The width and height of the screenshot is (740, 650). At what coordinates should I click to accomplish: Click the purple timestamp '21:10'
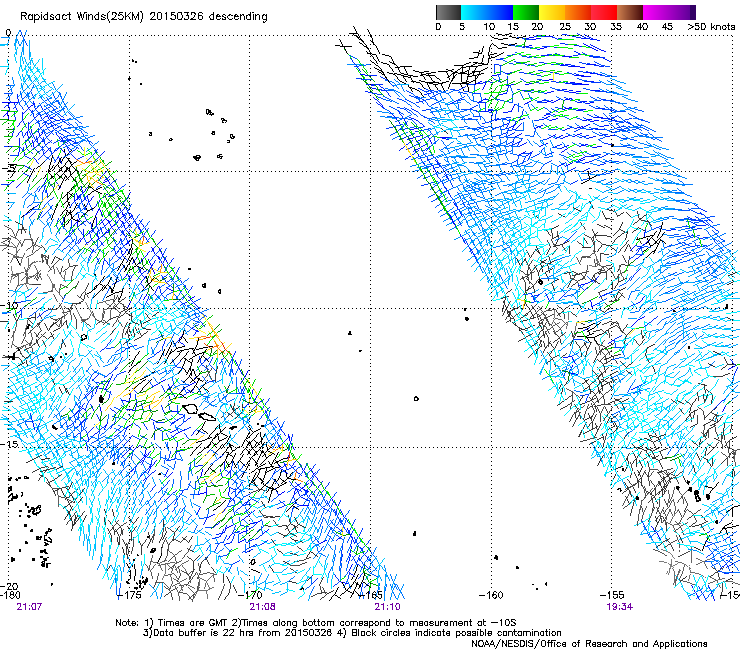(387, 607)
